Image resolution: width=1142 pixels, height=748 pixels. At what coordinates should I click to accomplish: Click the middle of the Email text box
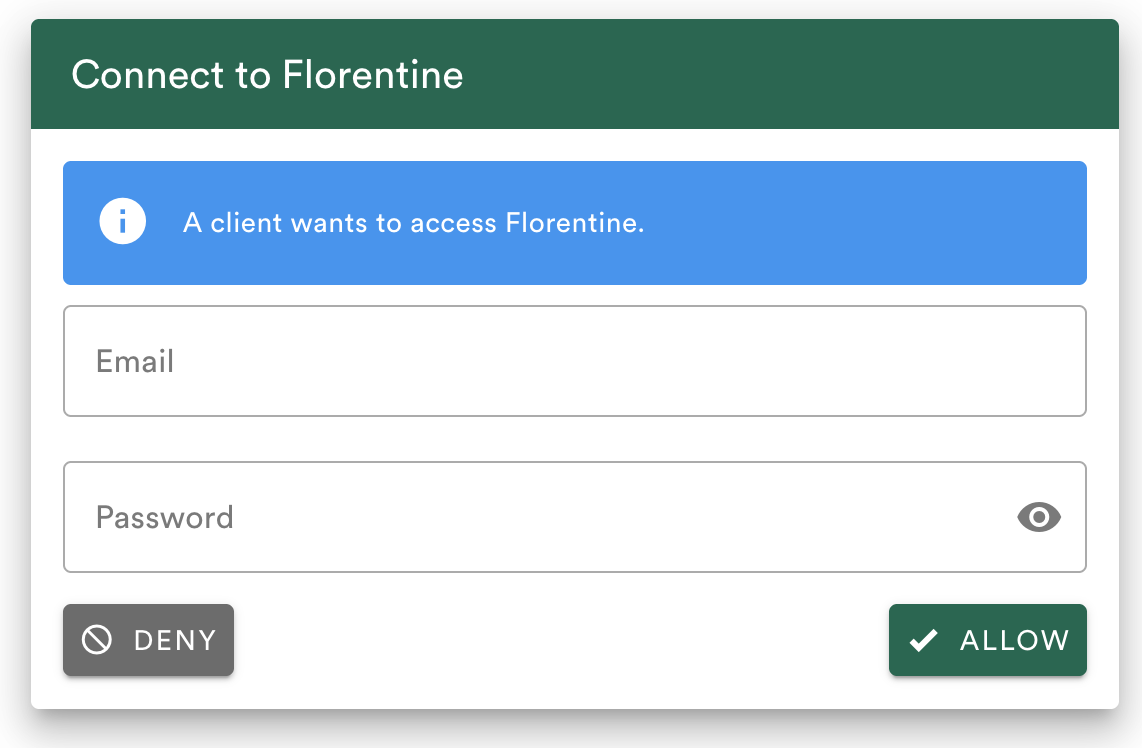(574, 361)
